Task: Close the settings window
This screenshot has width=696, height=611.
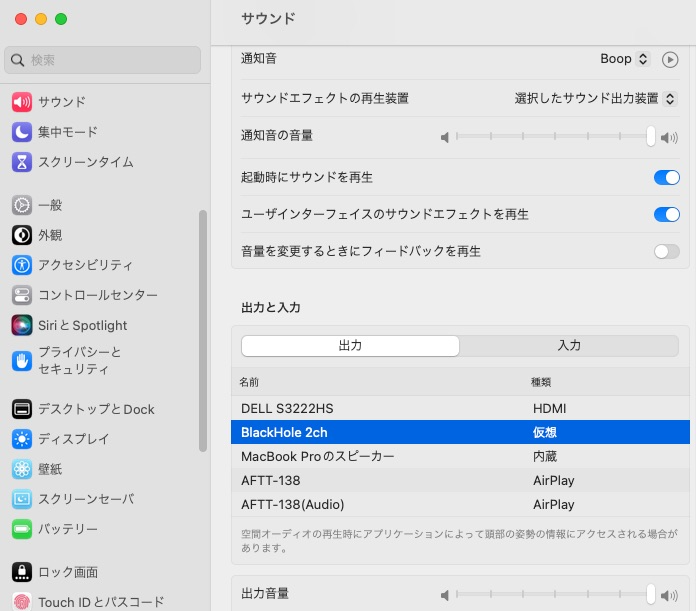Action: [21, 19]
